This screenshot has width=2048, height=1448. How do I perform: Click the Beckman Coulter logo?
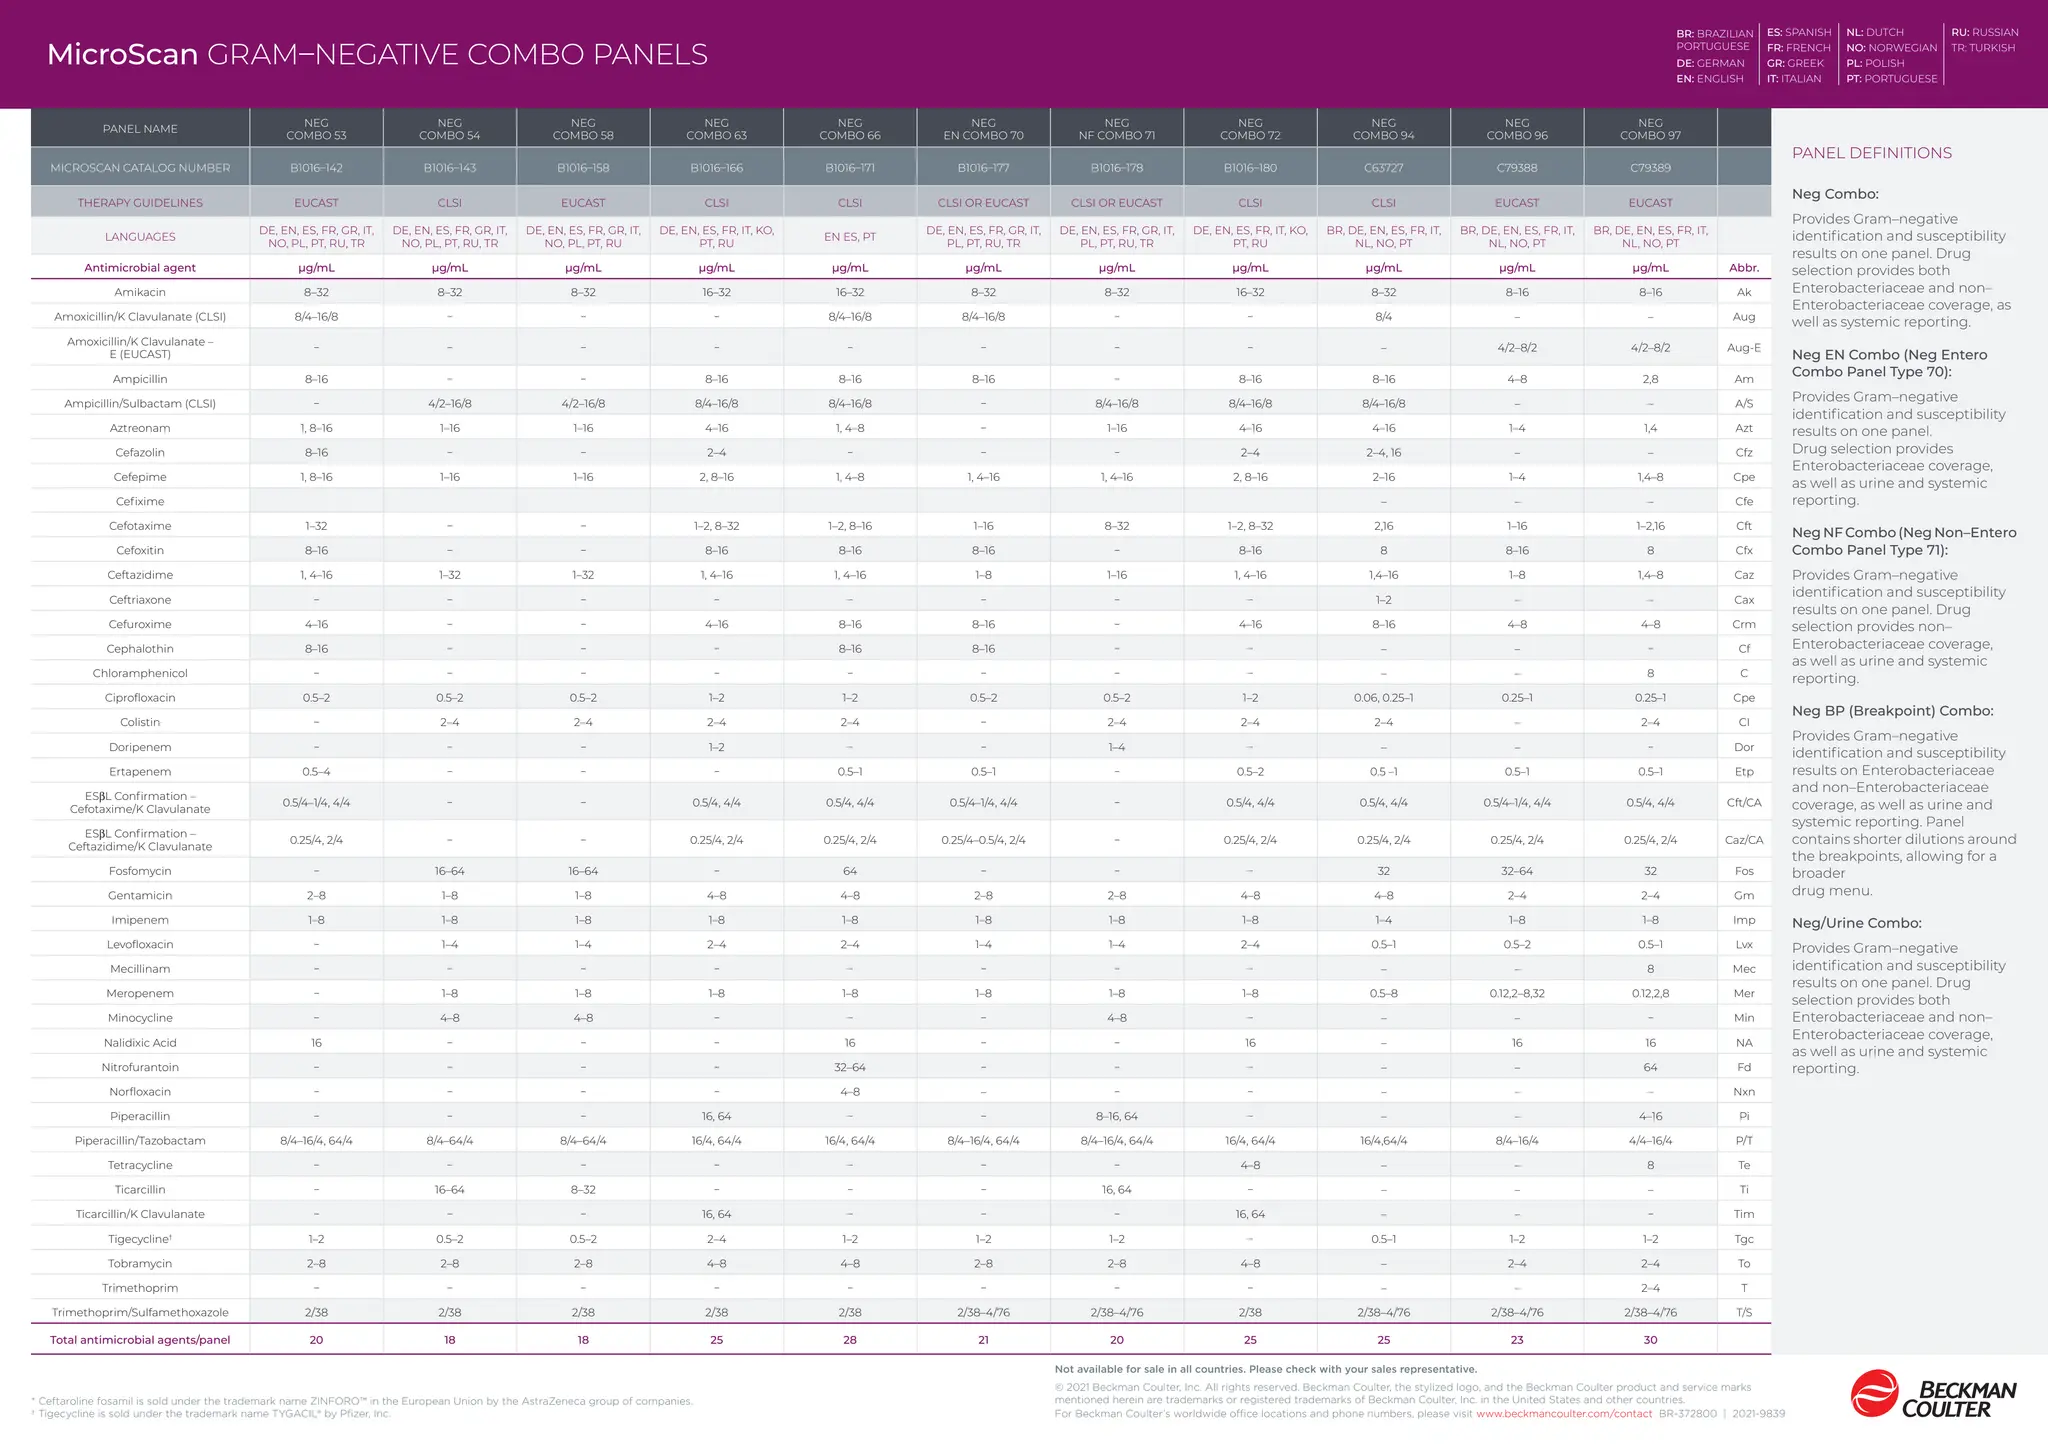coord(1932,1394)
